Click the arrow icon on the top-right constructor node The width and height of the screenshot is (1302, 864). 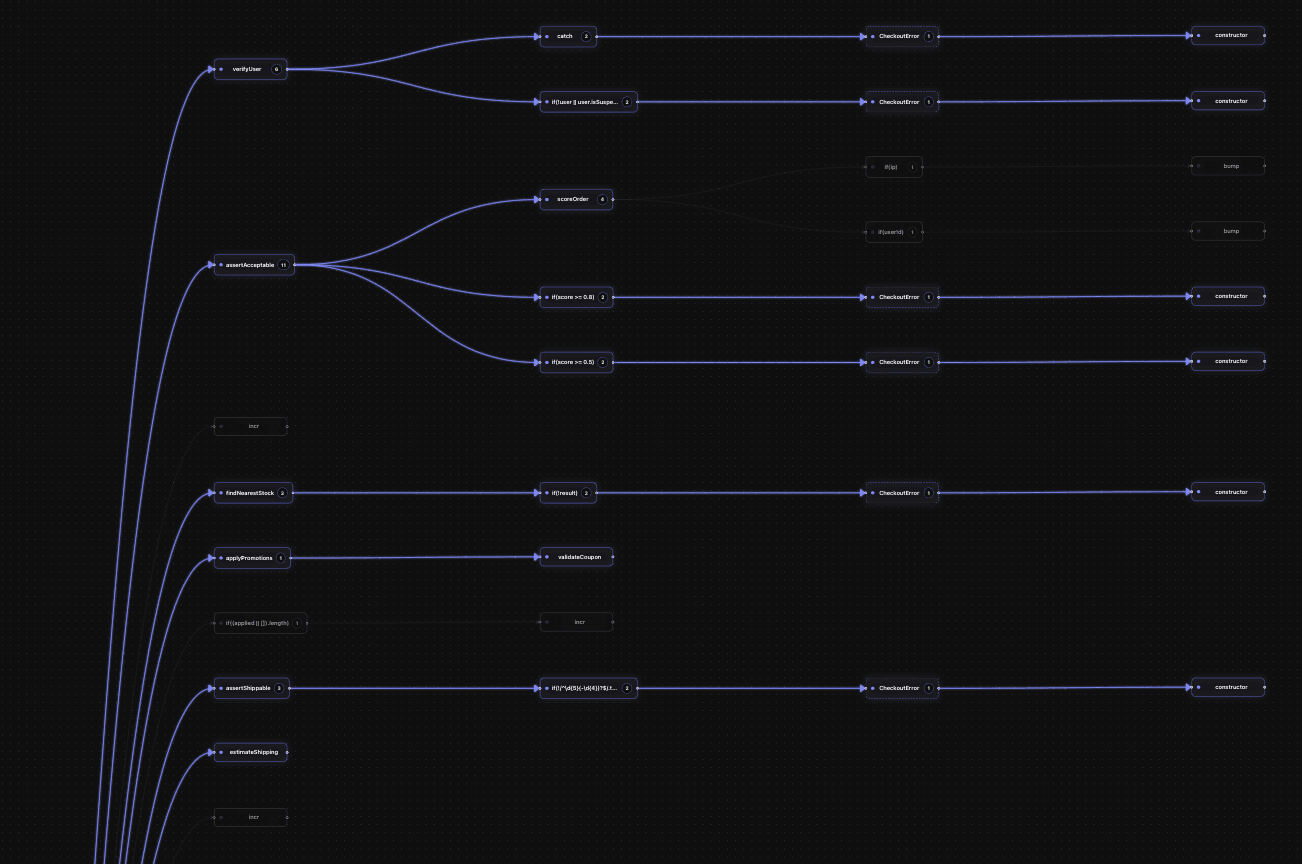tap(1187, 35)
